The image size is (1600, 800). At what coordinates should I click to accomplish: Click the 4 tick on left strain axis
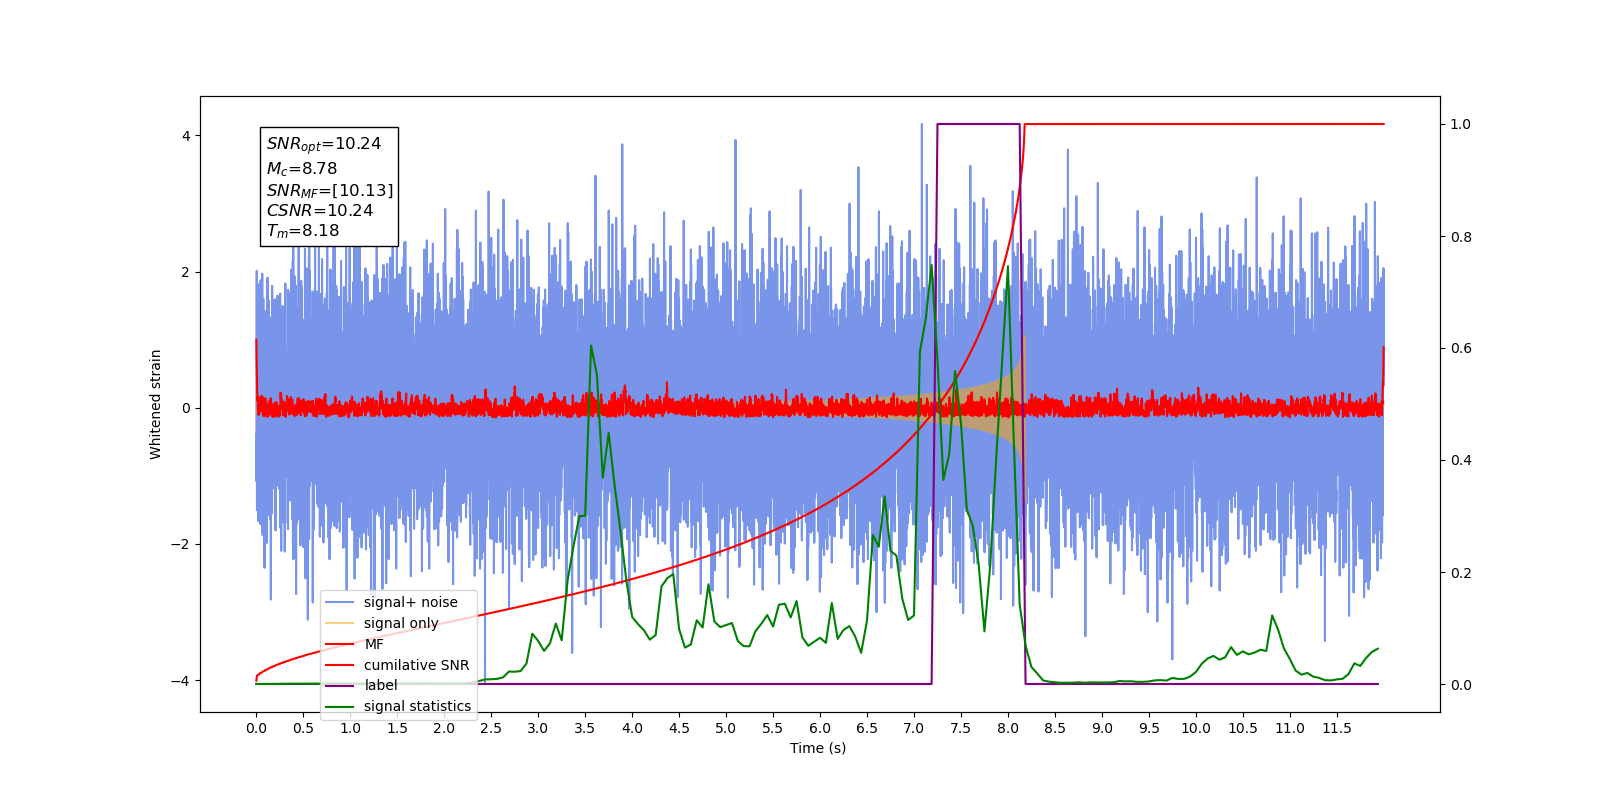tap(186, 136)
